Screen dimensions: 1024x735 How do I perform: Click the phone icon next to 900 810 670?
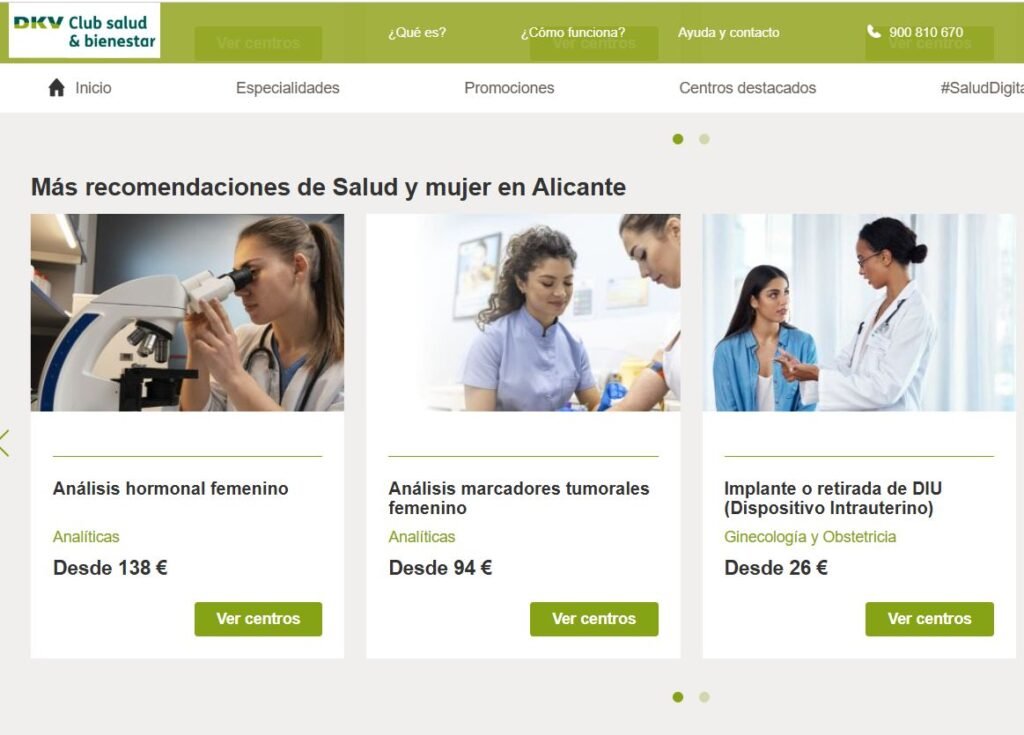pyautogui.click(x=874, y=31)
